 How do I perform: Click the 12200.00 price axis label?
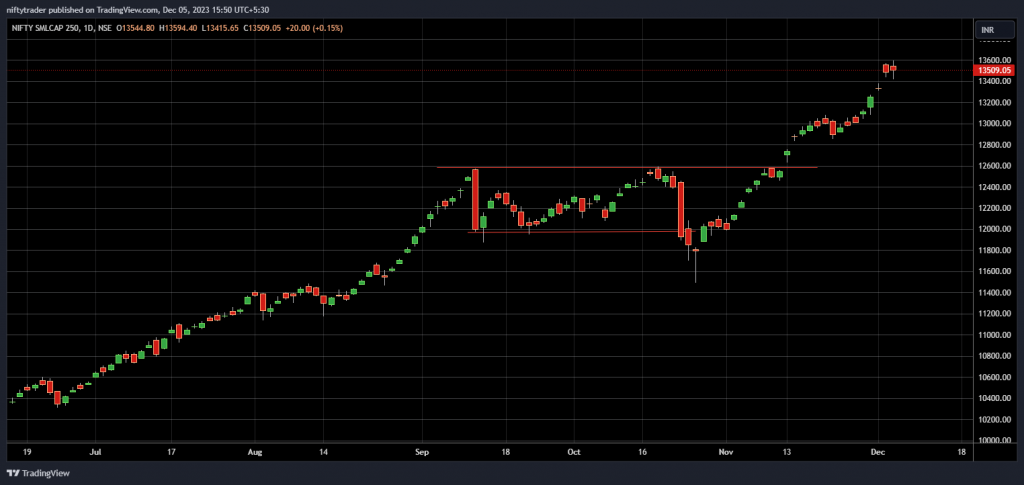(995, 208)
